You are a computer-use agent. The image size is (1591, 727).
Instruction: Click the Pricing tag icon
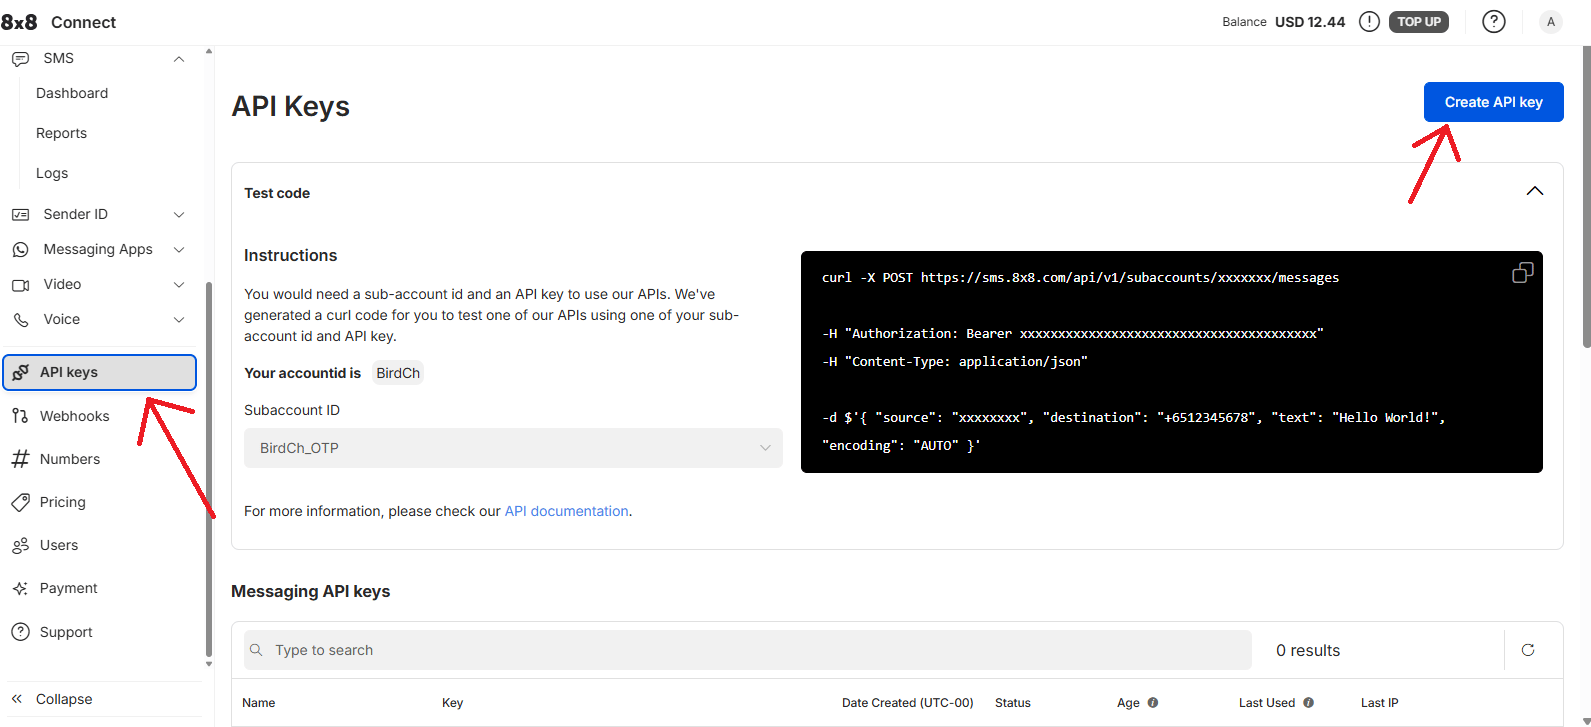coord(20,502)
